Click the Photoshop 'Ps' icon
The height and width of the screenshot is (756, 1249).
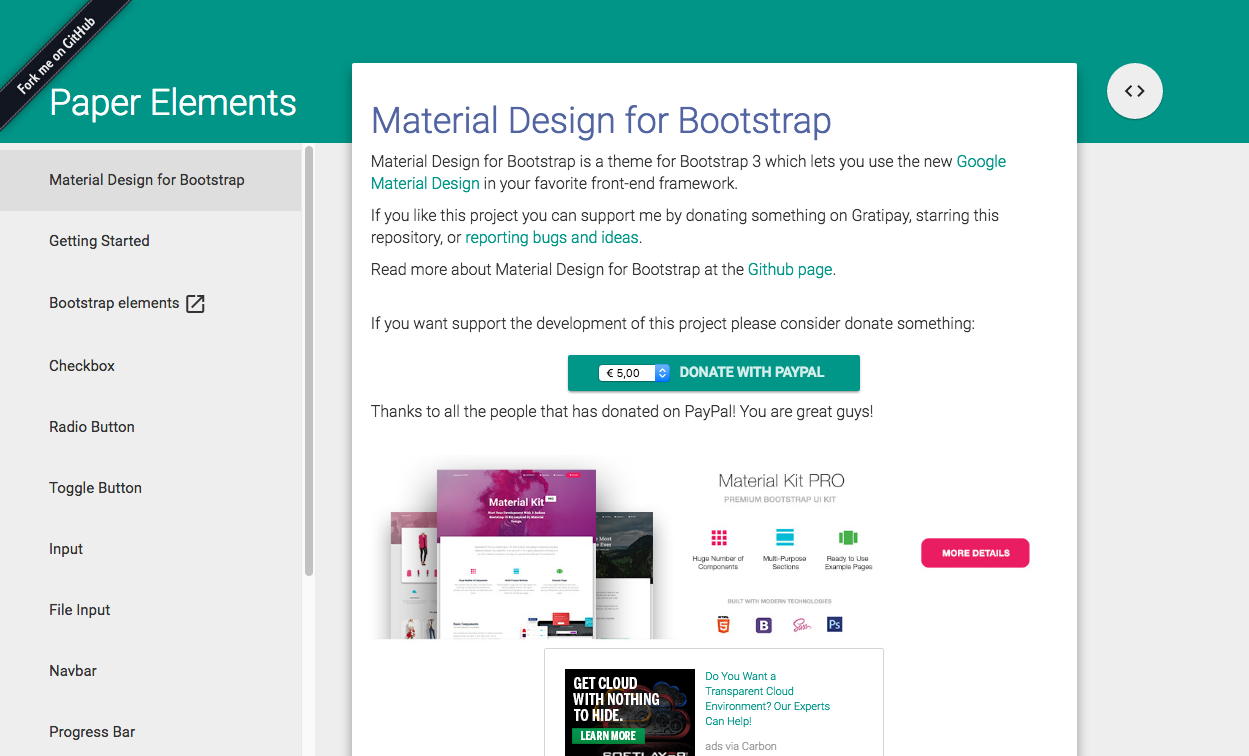click(835, 625)
